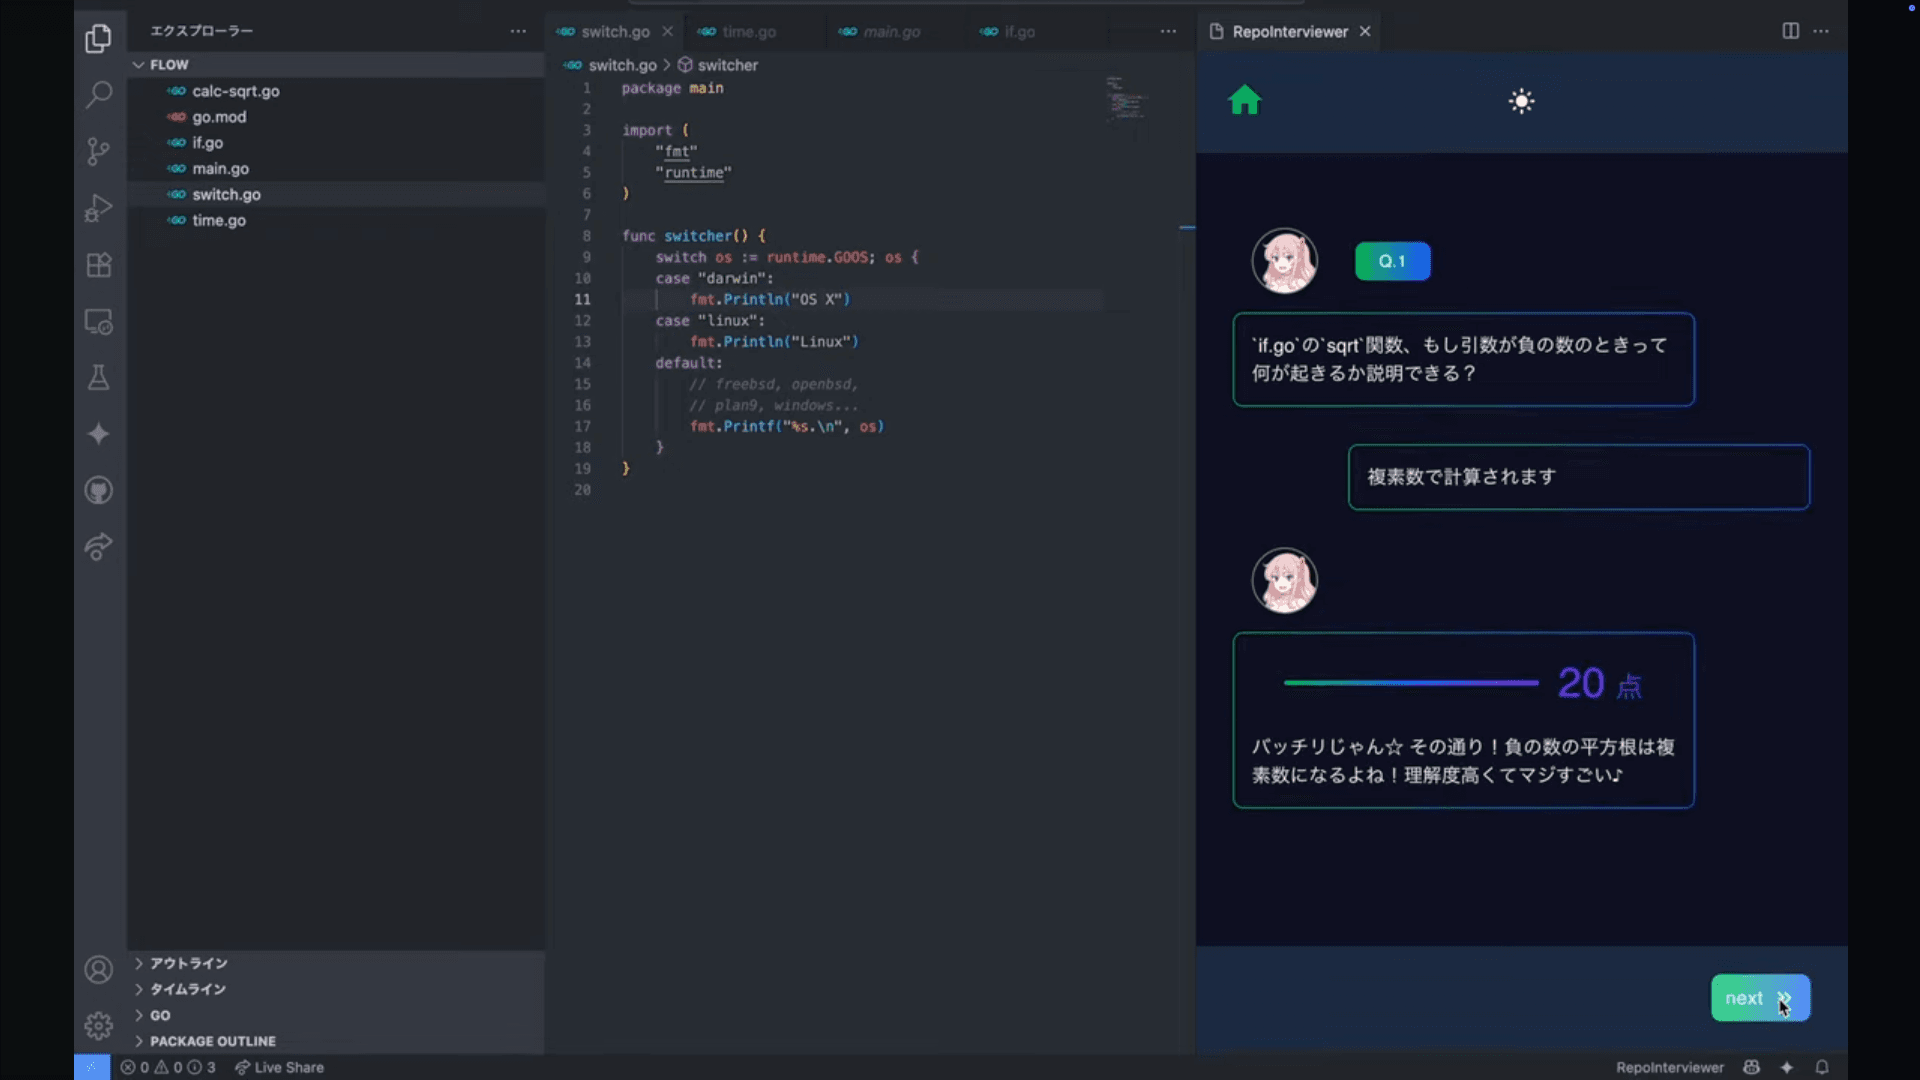Click Live Share in status bar
Image resolution: width=1920 pixels, height=1080 pixels.
[280, 1067]
